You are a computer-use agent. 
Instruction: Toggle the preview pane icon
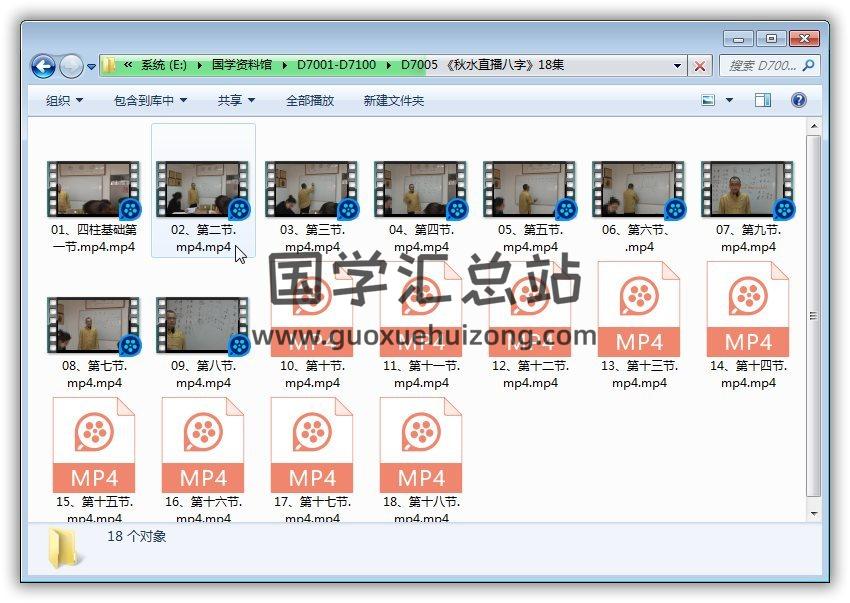click(x=763, y=100)
